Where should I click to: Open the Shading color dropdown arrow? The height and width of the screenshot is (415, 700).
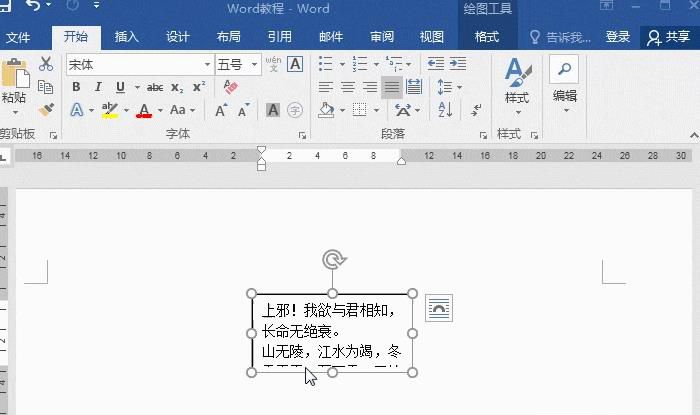pos(342,110)
